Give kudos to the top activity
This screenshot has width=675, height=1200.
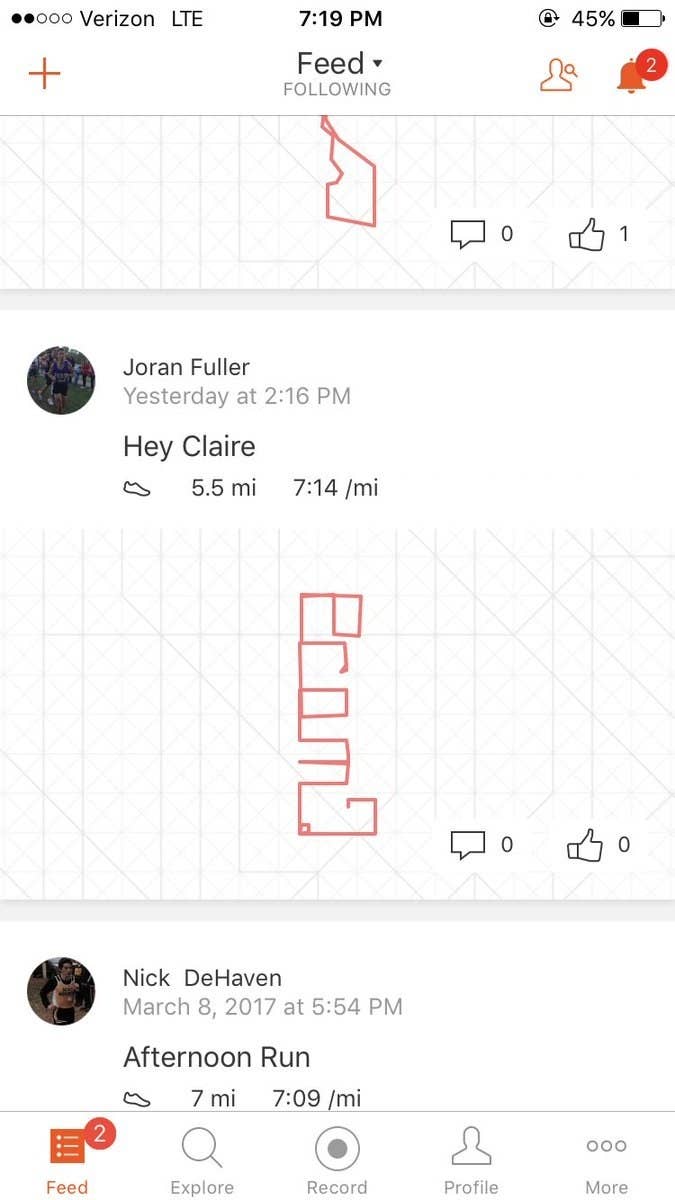(x=599, y=234)
